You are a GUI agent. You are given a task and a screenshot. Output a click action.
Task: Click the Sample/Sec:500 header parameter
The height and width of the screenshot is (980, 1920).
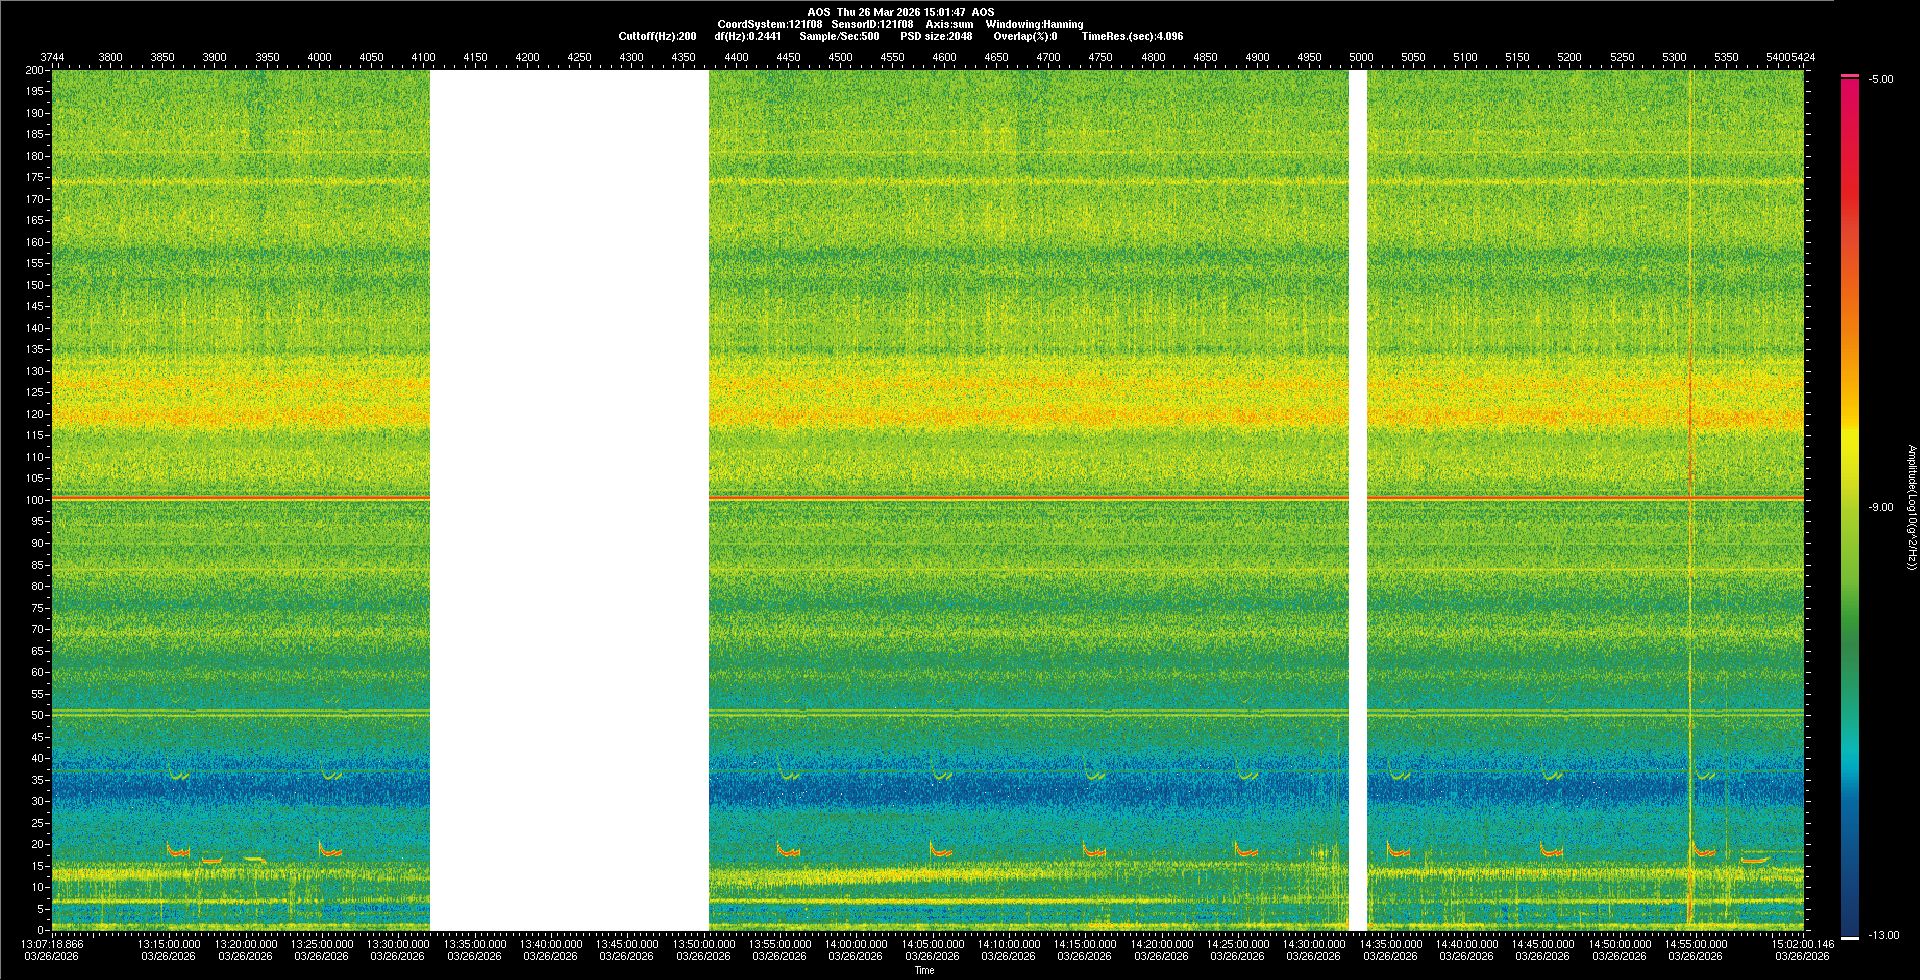[839, 37]
